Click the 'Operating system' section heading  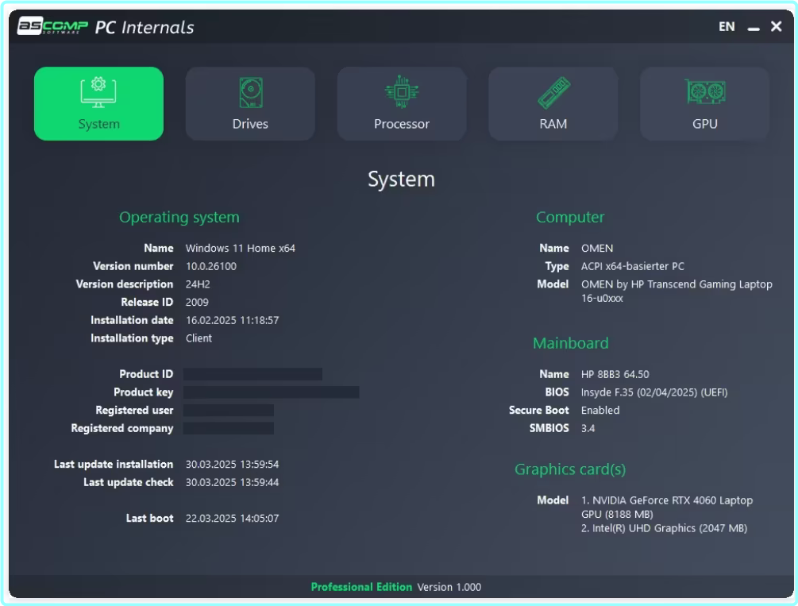coord(179,217)
